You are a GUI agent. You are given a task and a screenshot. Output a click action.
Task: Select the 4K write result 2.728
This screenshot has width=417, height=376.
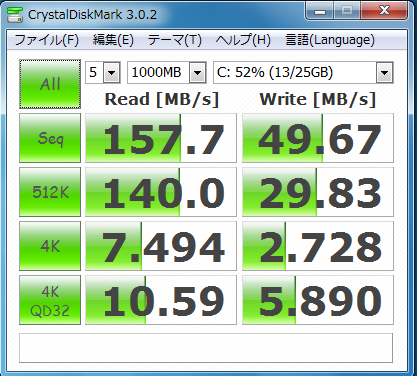(x=318, y=246)
